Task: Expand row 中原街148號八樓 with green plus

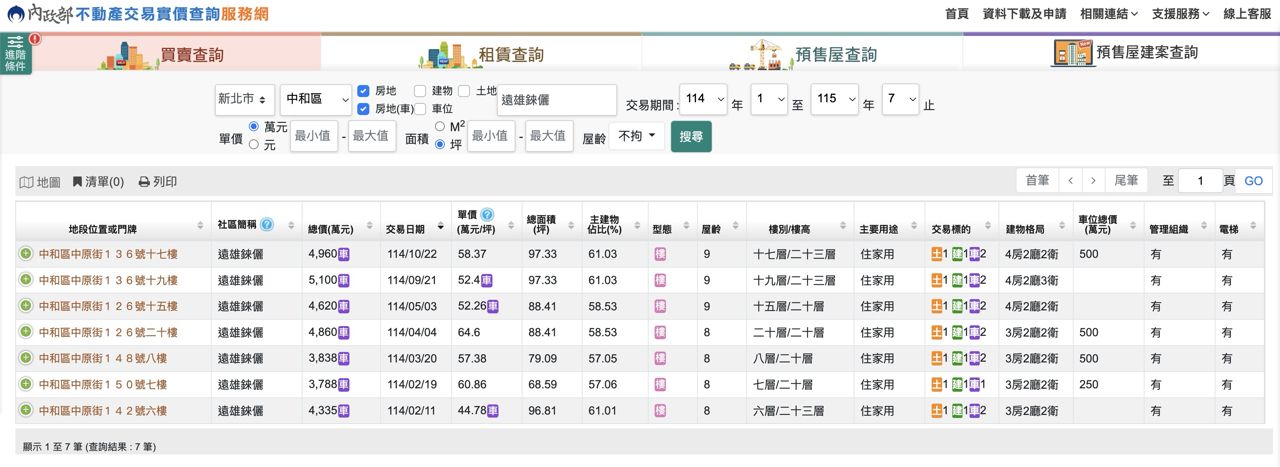Action: pos(25,358)
